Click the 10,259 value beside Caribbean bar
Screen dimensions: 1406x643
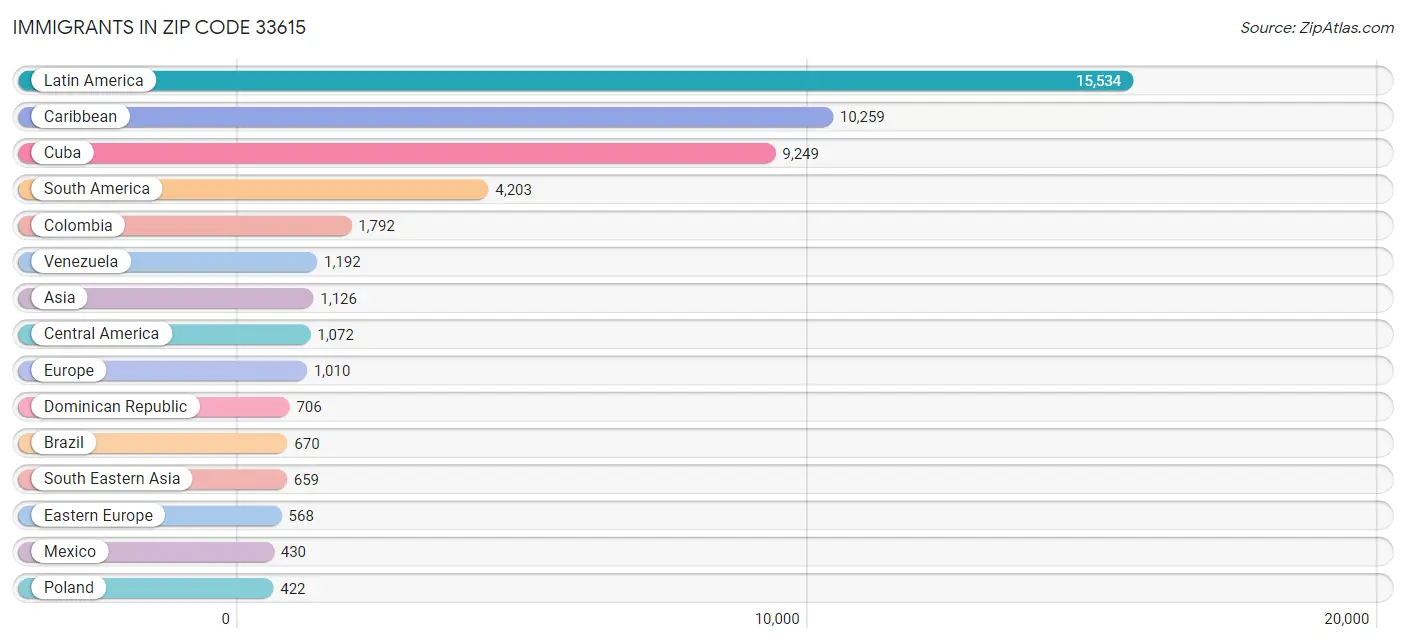(861, 116)
